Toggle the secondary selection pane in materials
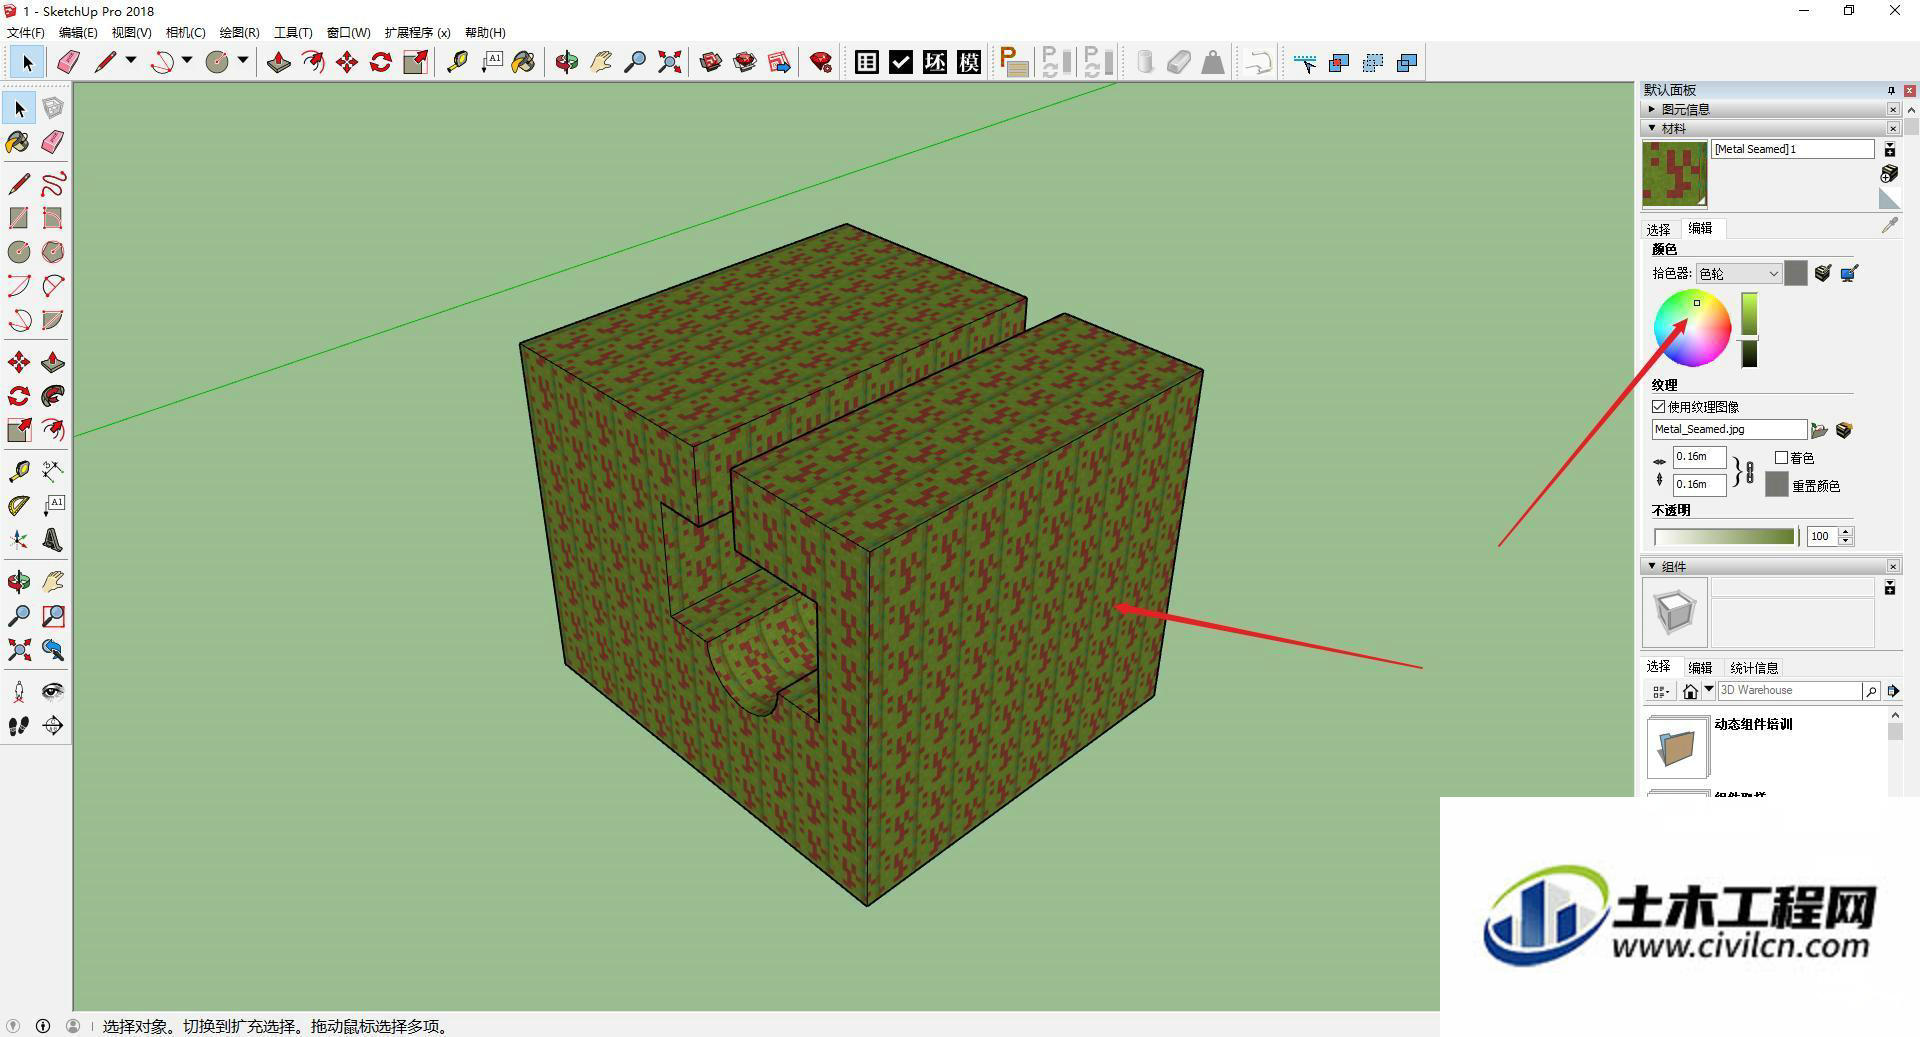Viewport: 1920px width, 1037px height. (x=1890, y=149)
